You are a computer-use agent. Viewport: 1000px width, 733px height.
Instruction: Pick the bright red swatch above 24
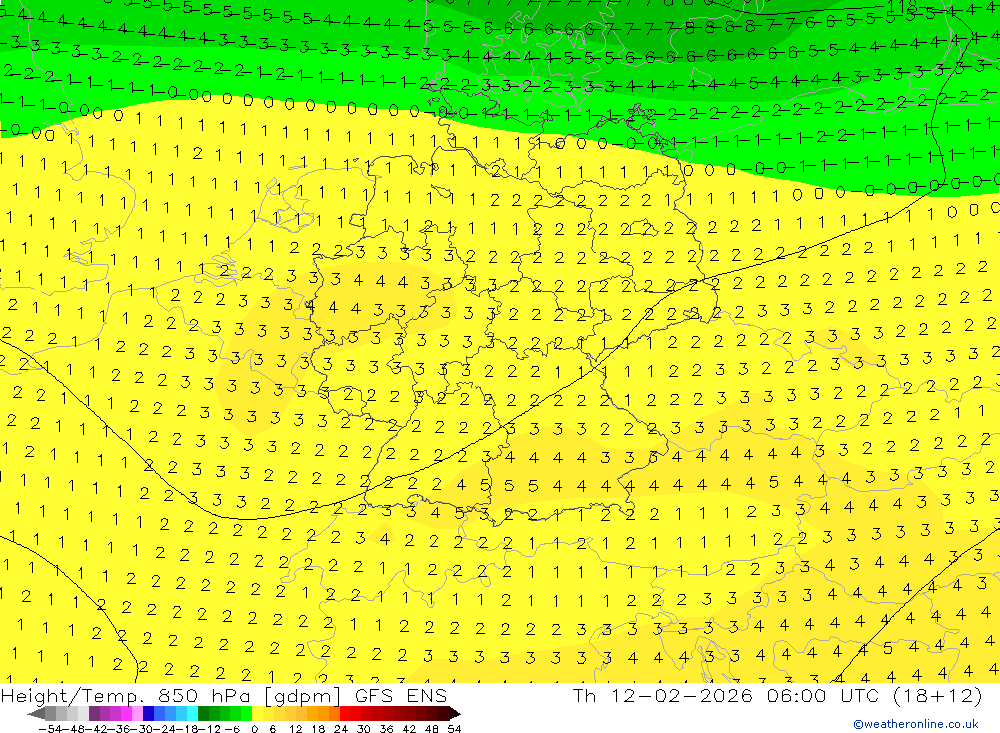pyautogui.click(x=345, y=713)
